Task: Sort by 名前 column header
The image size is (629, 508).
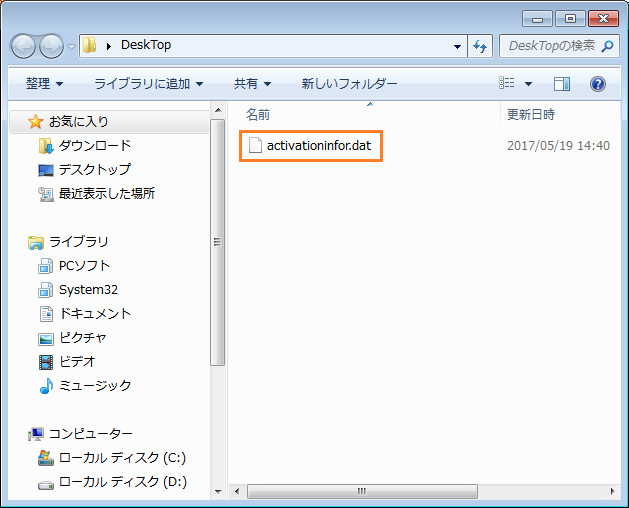Action: click(259, 115)
